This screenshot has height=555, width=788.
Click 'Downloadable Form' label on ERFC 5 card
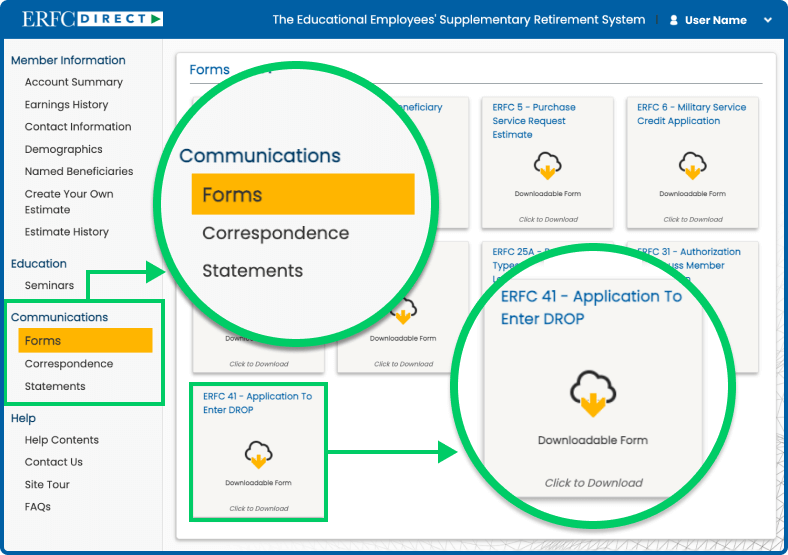[x=547, y=194]
